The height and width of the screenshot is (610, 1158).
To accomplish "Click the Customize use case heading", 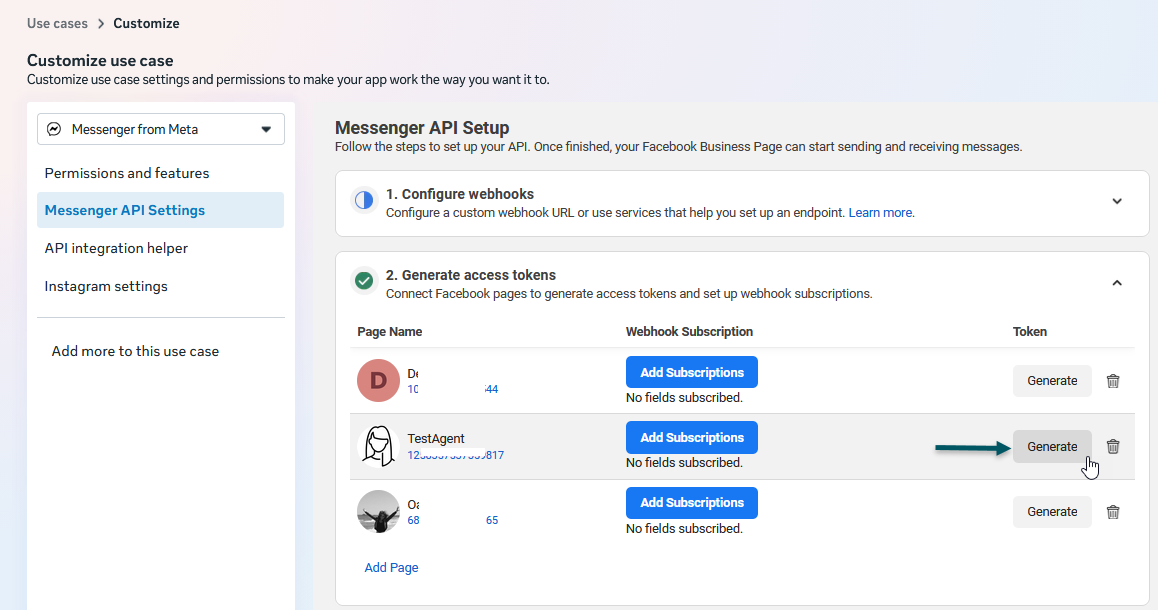I will [100, 61].
